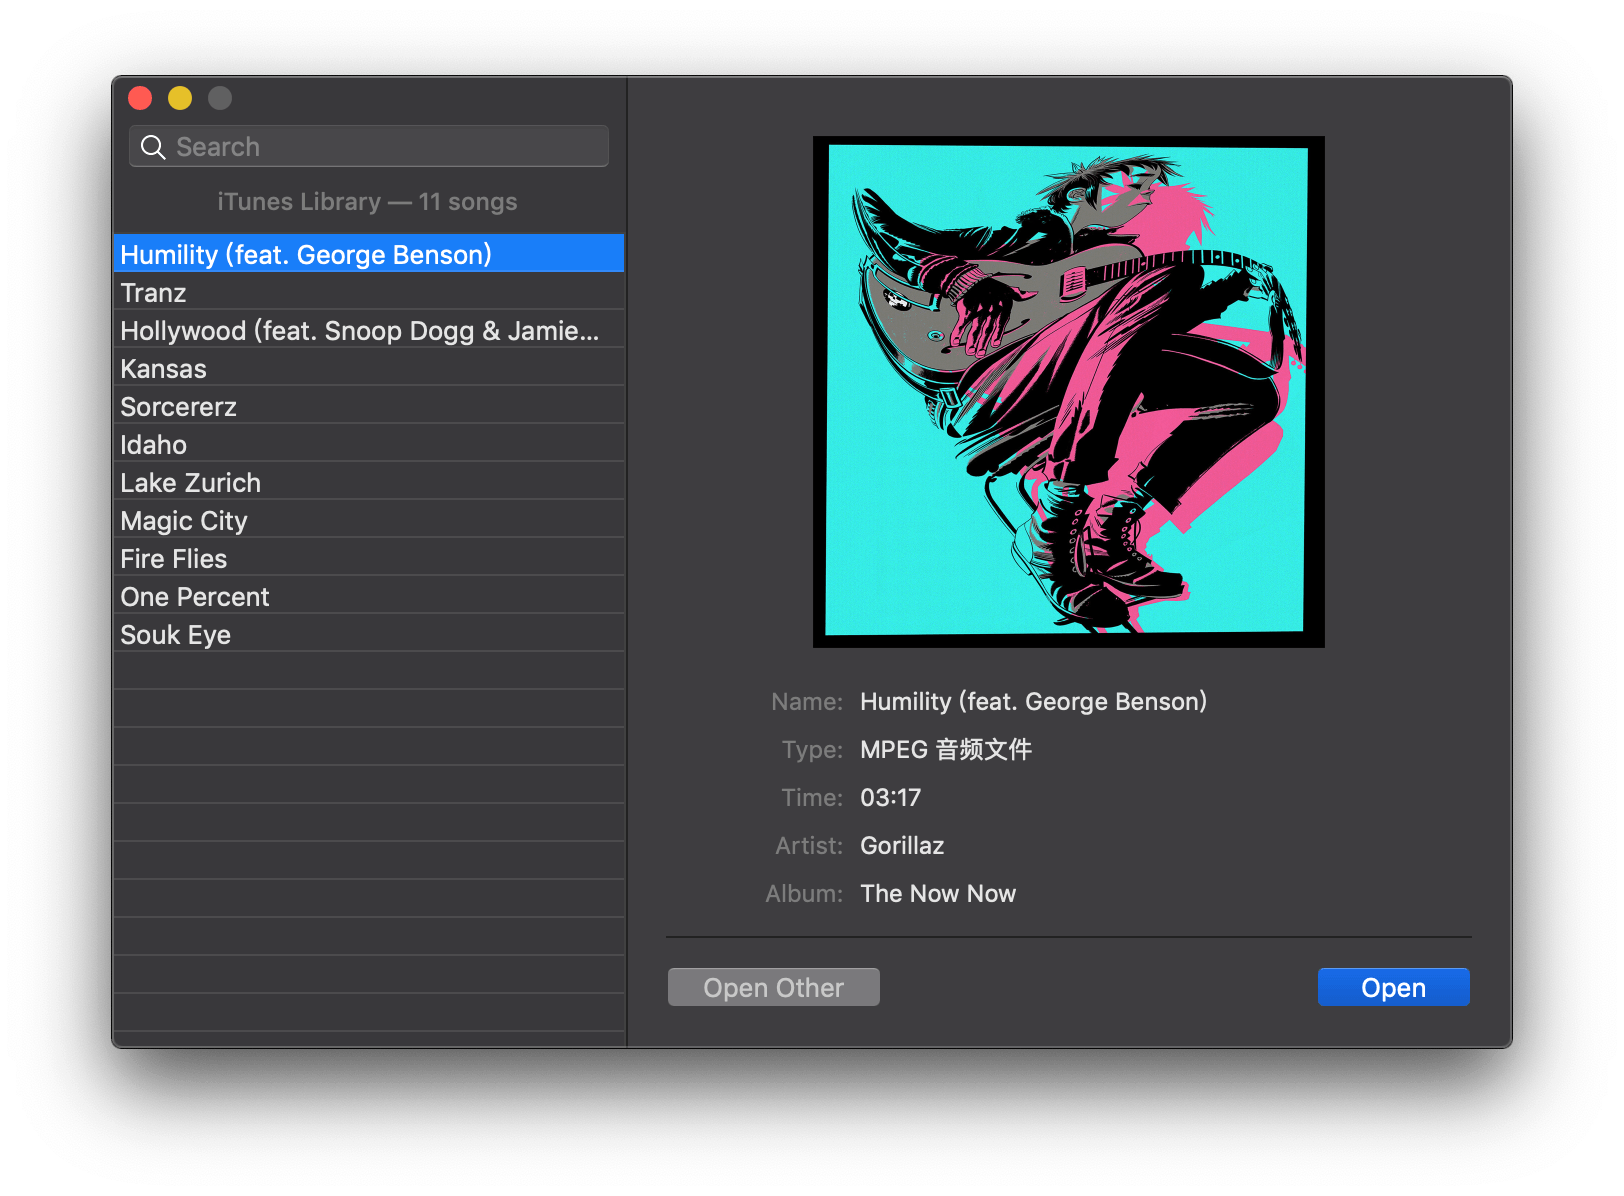The height and width of the screenshot is (1196, 1624).
Task: Click the album artwork thumbnail
Action: click(1068, 392)
